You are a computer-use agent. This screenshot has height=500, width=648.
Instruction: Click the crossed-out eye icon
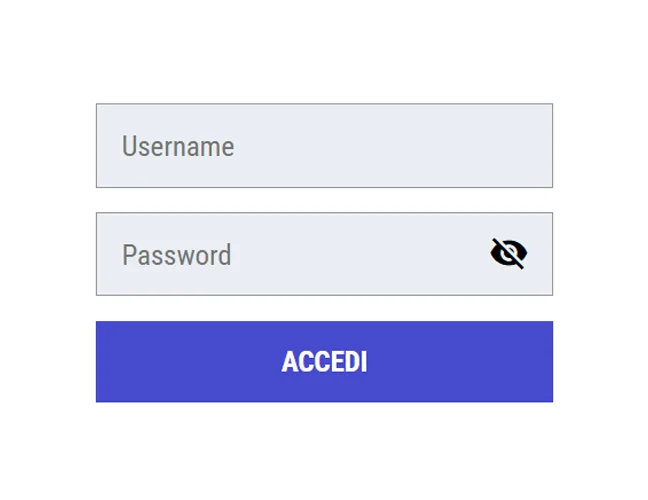pyautogui.click(x=509, y=253)
